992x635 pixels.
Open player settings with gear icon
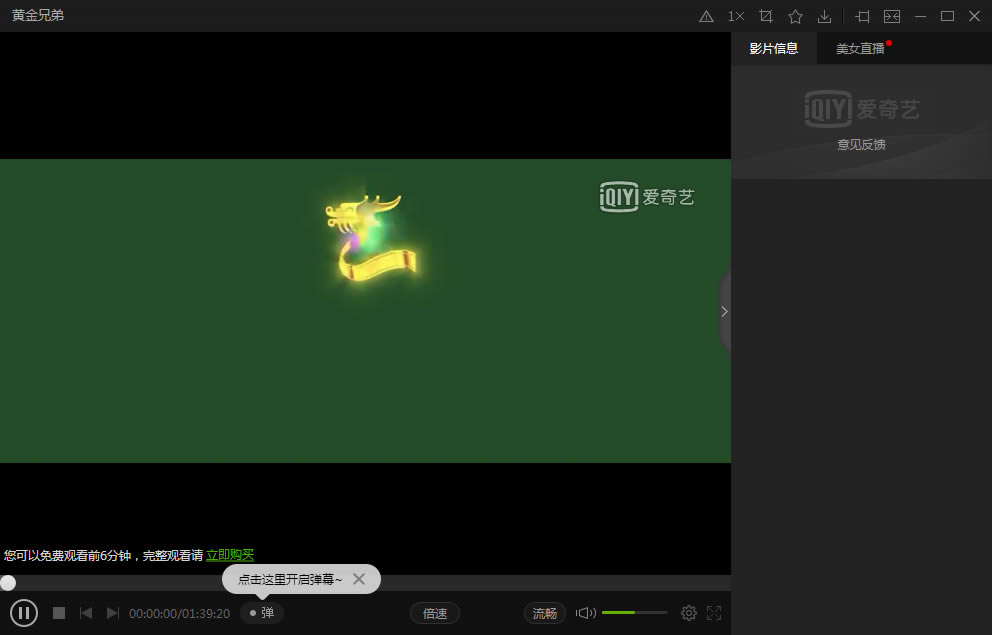(x=688, y=613)
